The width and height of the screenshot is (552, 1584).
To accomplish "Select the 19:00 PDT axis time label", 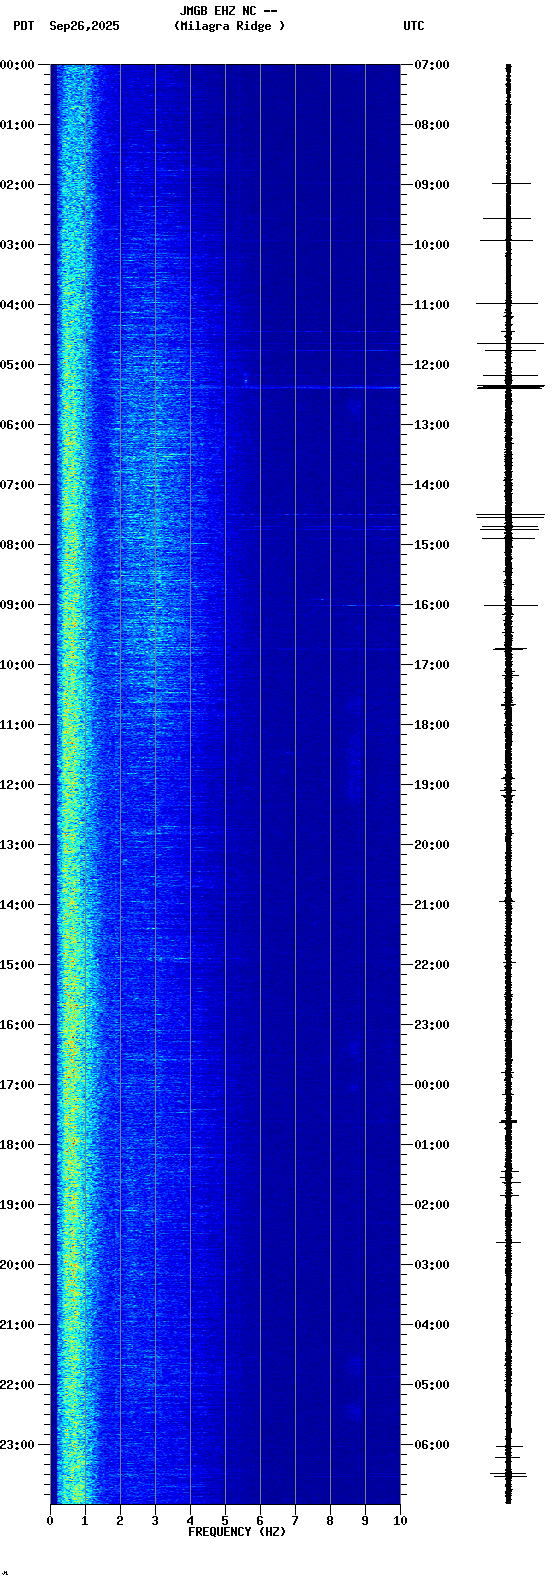I will click(17, 1205).
